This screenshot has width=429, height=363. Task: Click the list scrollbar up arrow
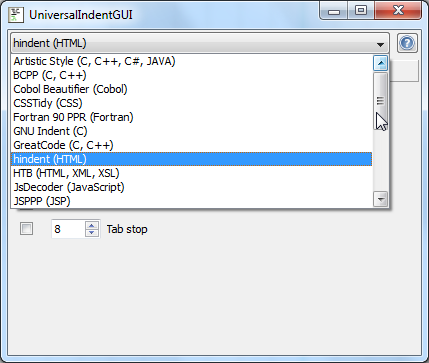click(380, 63)
